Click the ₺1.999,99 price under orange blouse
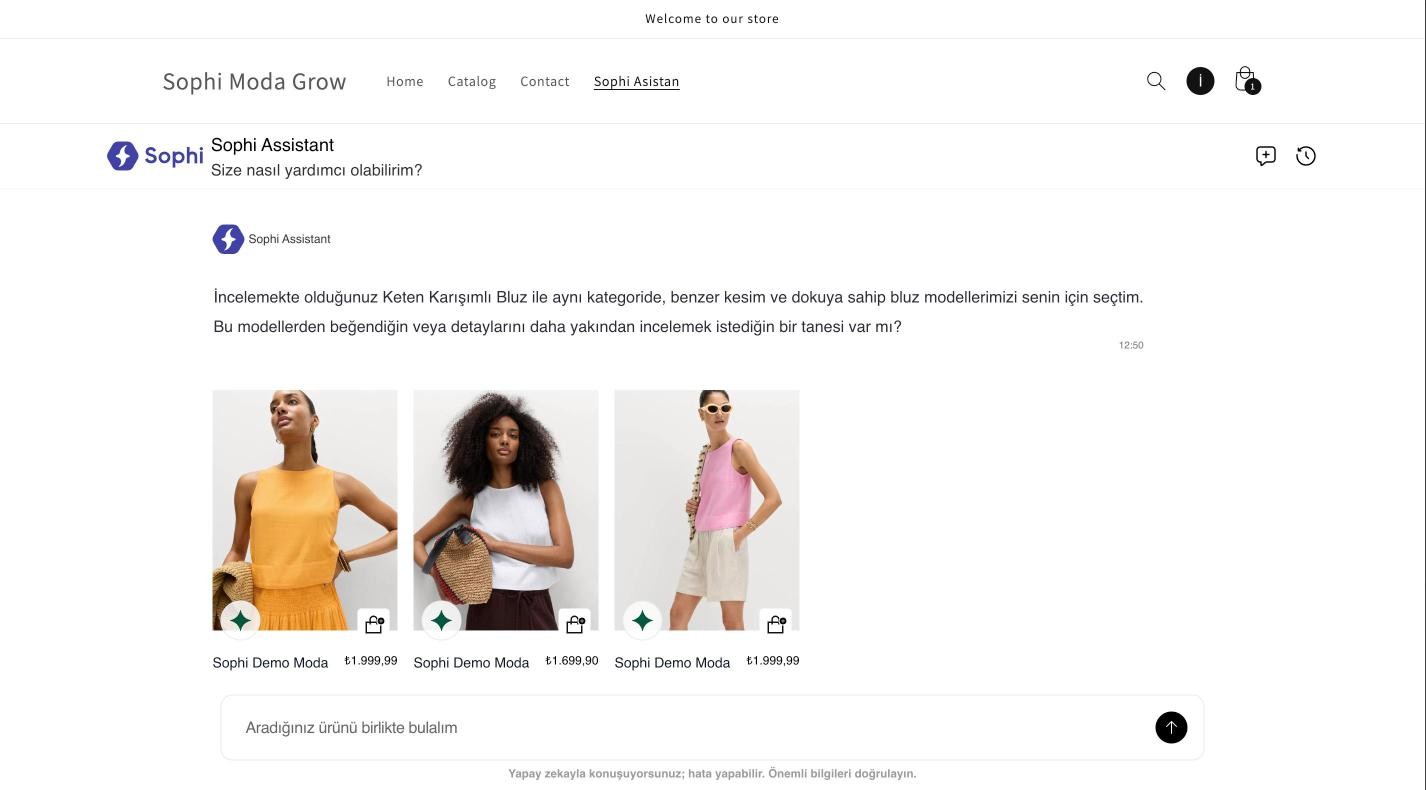Image resolution: width=1426 pixels, height=790 pixels. [x=371, y=661]
